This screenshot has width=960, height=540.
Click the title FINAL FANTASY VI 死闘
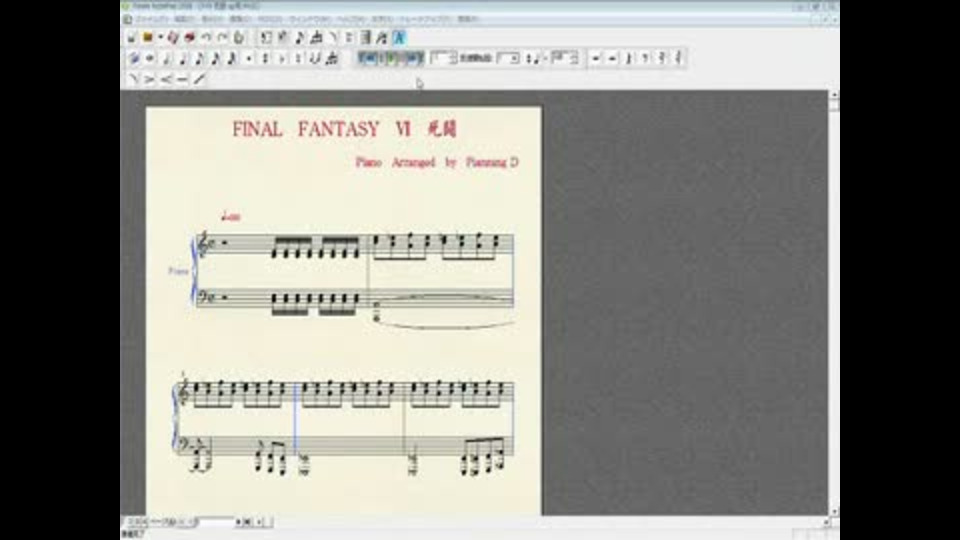click(344, 129)
